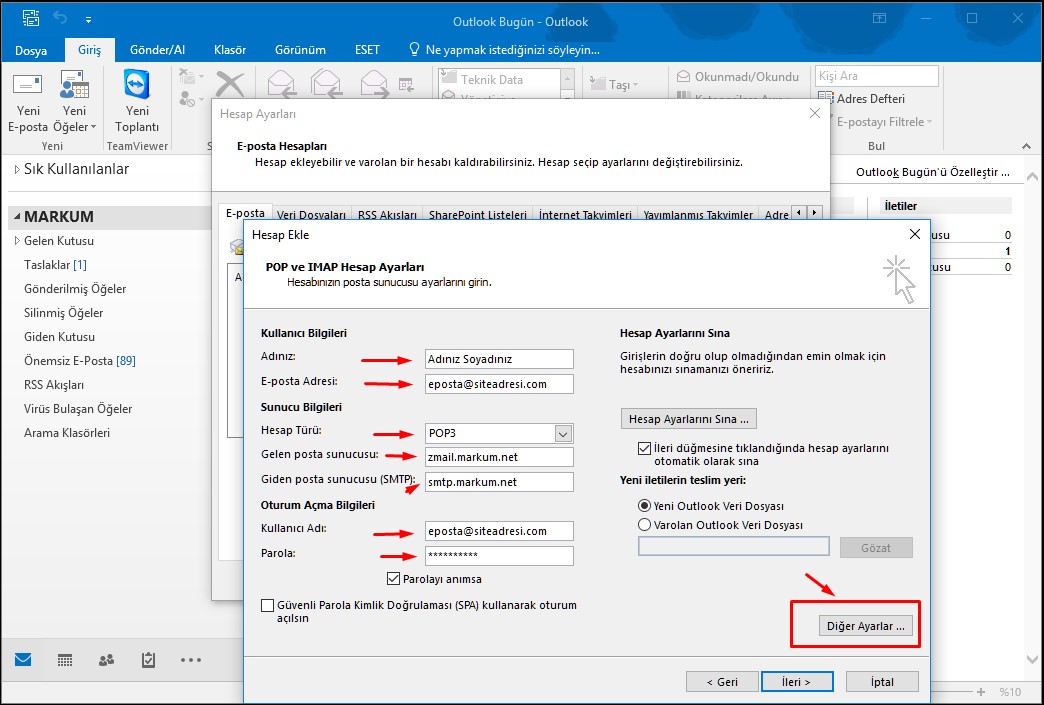Open Adres Defteri address book

862,99
